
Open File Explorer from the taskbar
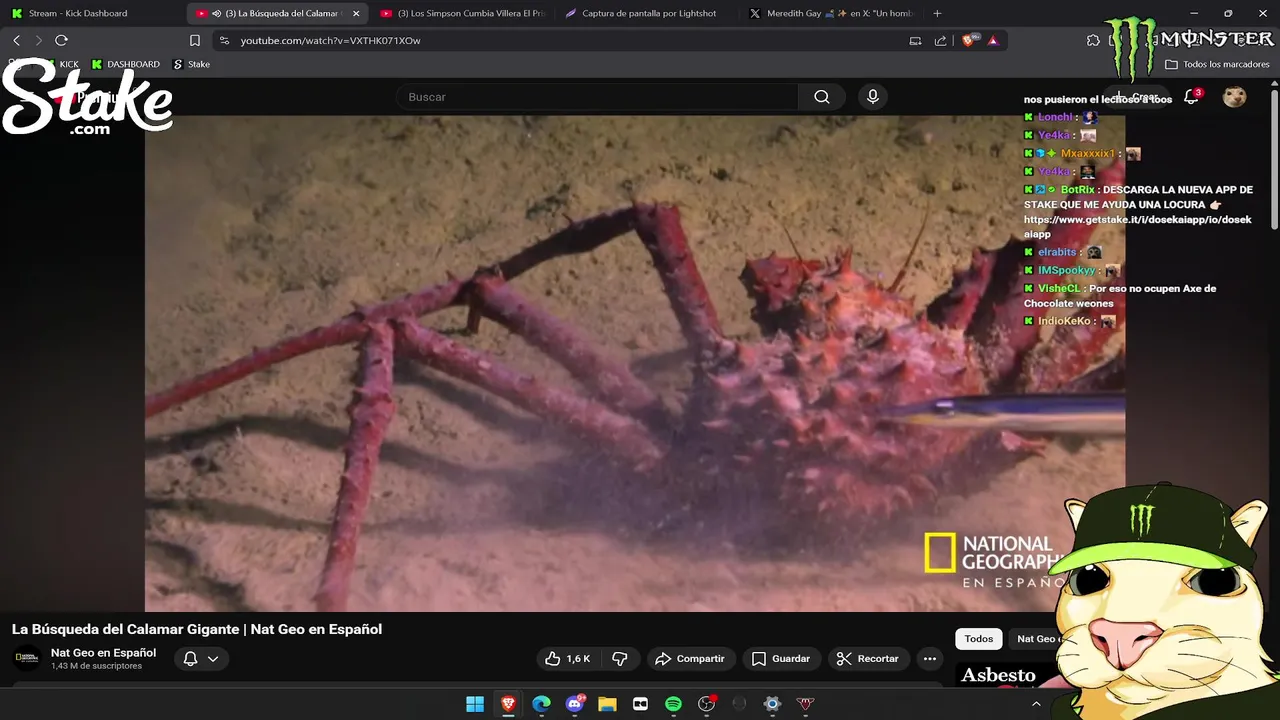pos(607,704)
